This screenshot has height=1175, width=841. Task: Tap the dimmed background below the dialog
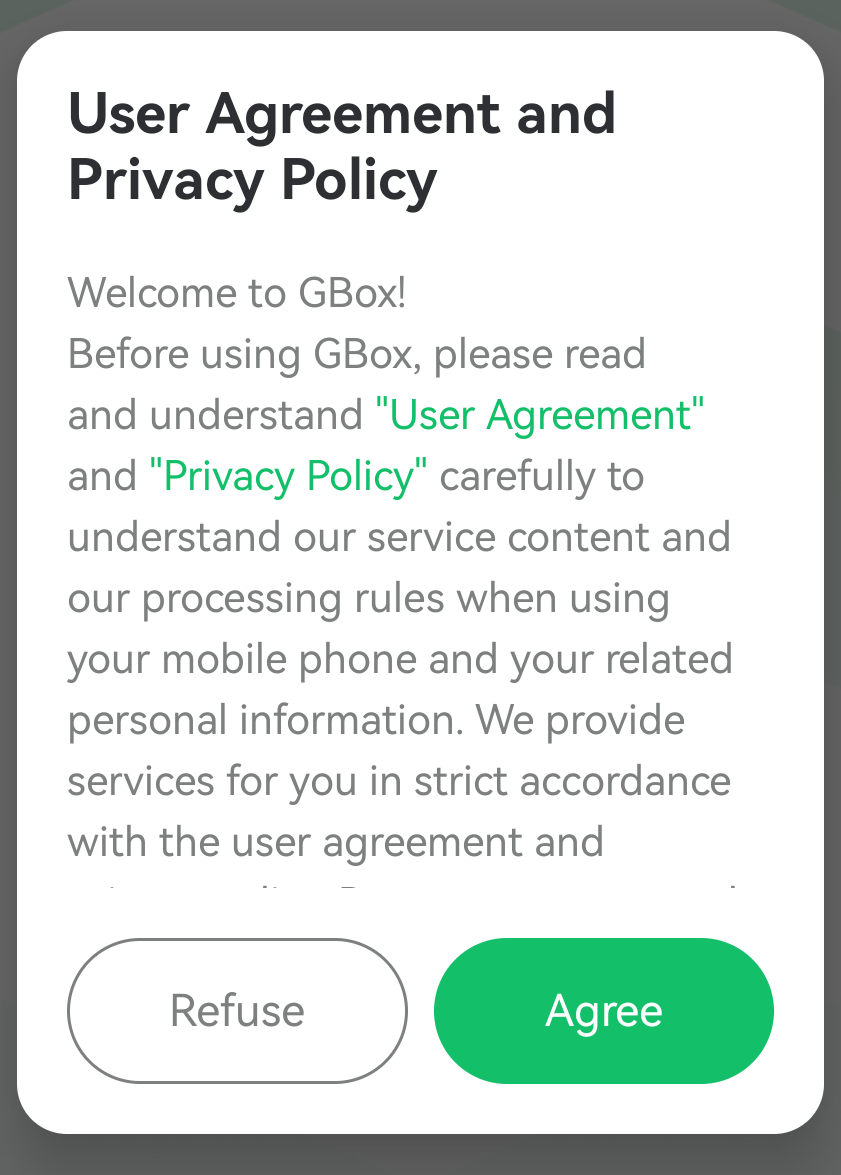click(x=420, y=1155)
